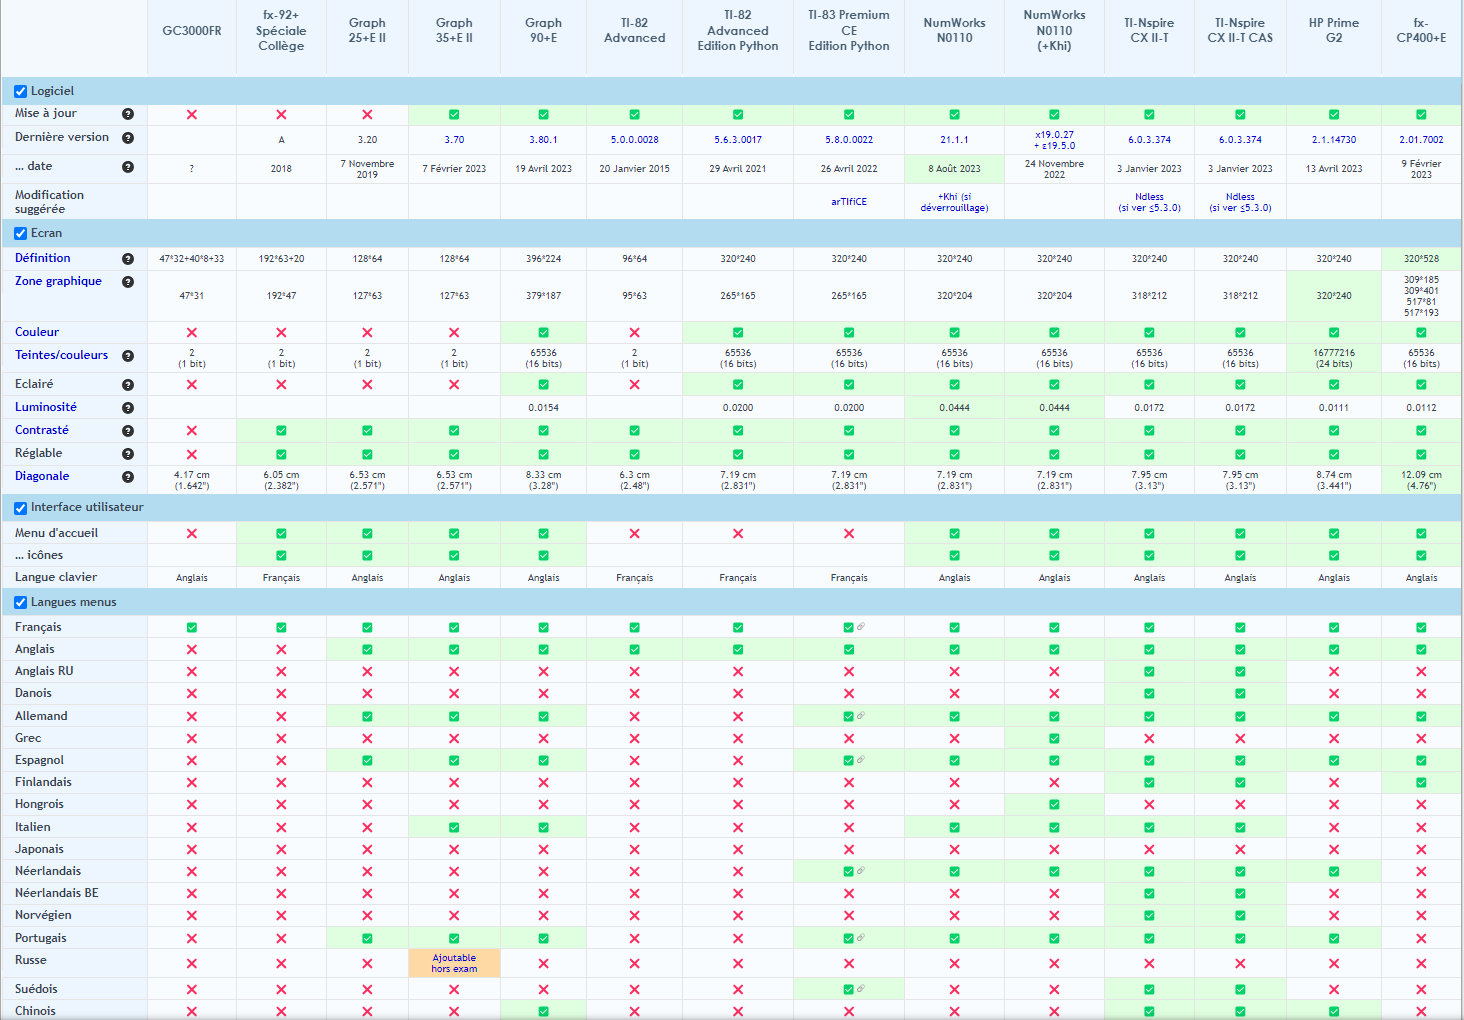Open the Définition row link
The height and width of the screenshot is (1020, 1464).
(x=43, y=258)
